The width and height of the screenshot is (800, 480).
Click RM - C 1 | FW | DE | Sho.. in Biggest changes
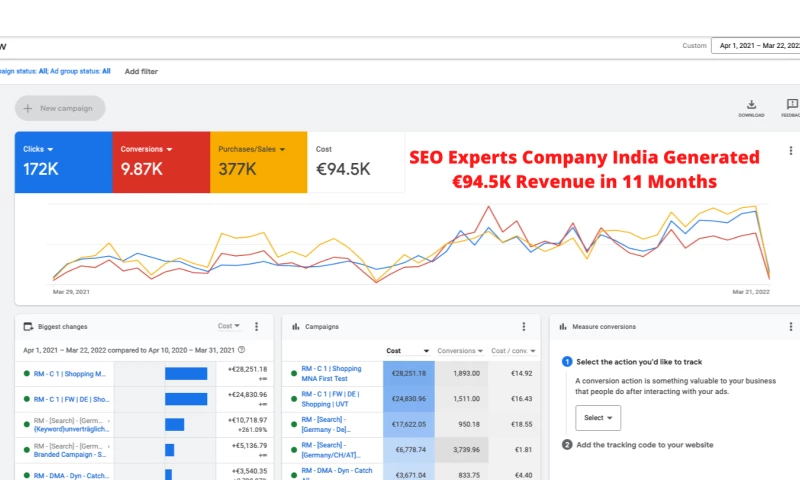pyautogui.click(x=71, y=399)
